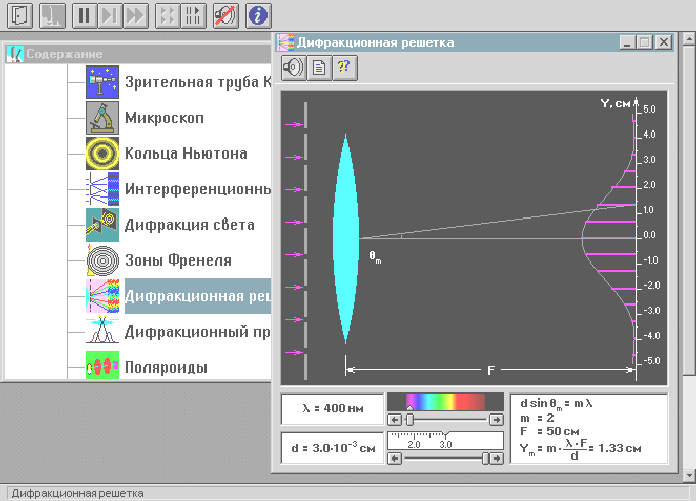Open the question mark help icon
Screen dimensions: 696x501
click(x=345, y=68)
